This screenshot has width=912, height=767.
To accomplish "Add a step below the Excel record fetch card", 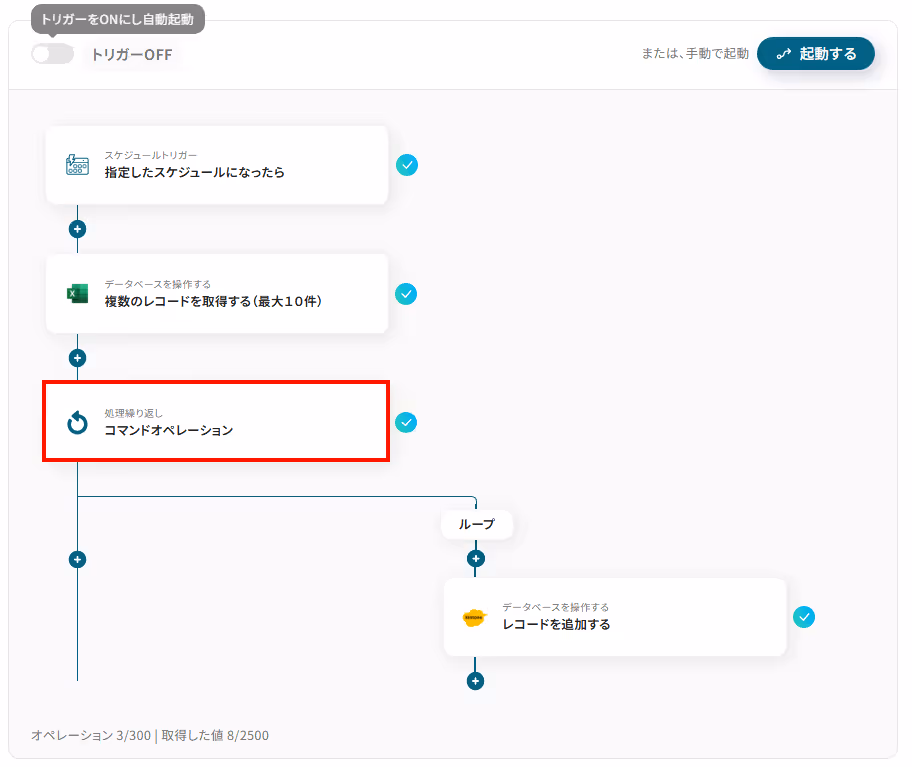I will [x=77, y=358].
